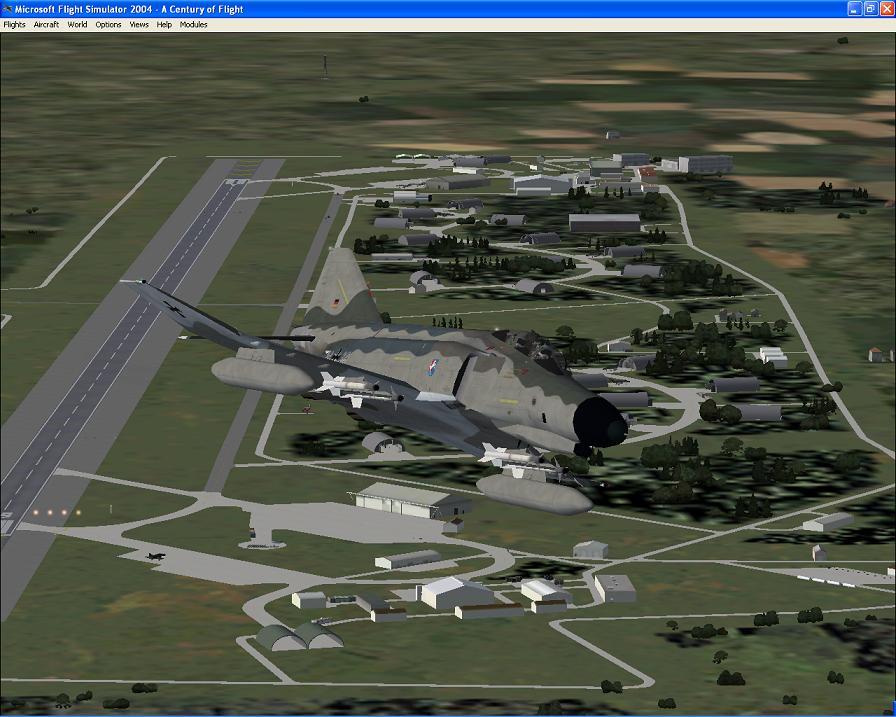Open the World menu
Image resolution: width=896 pixels, height=717 pixels.
pyautogui.click(x=77, y=25)
